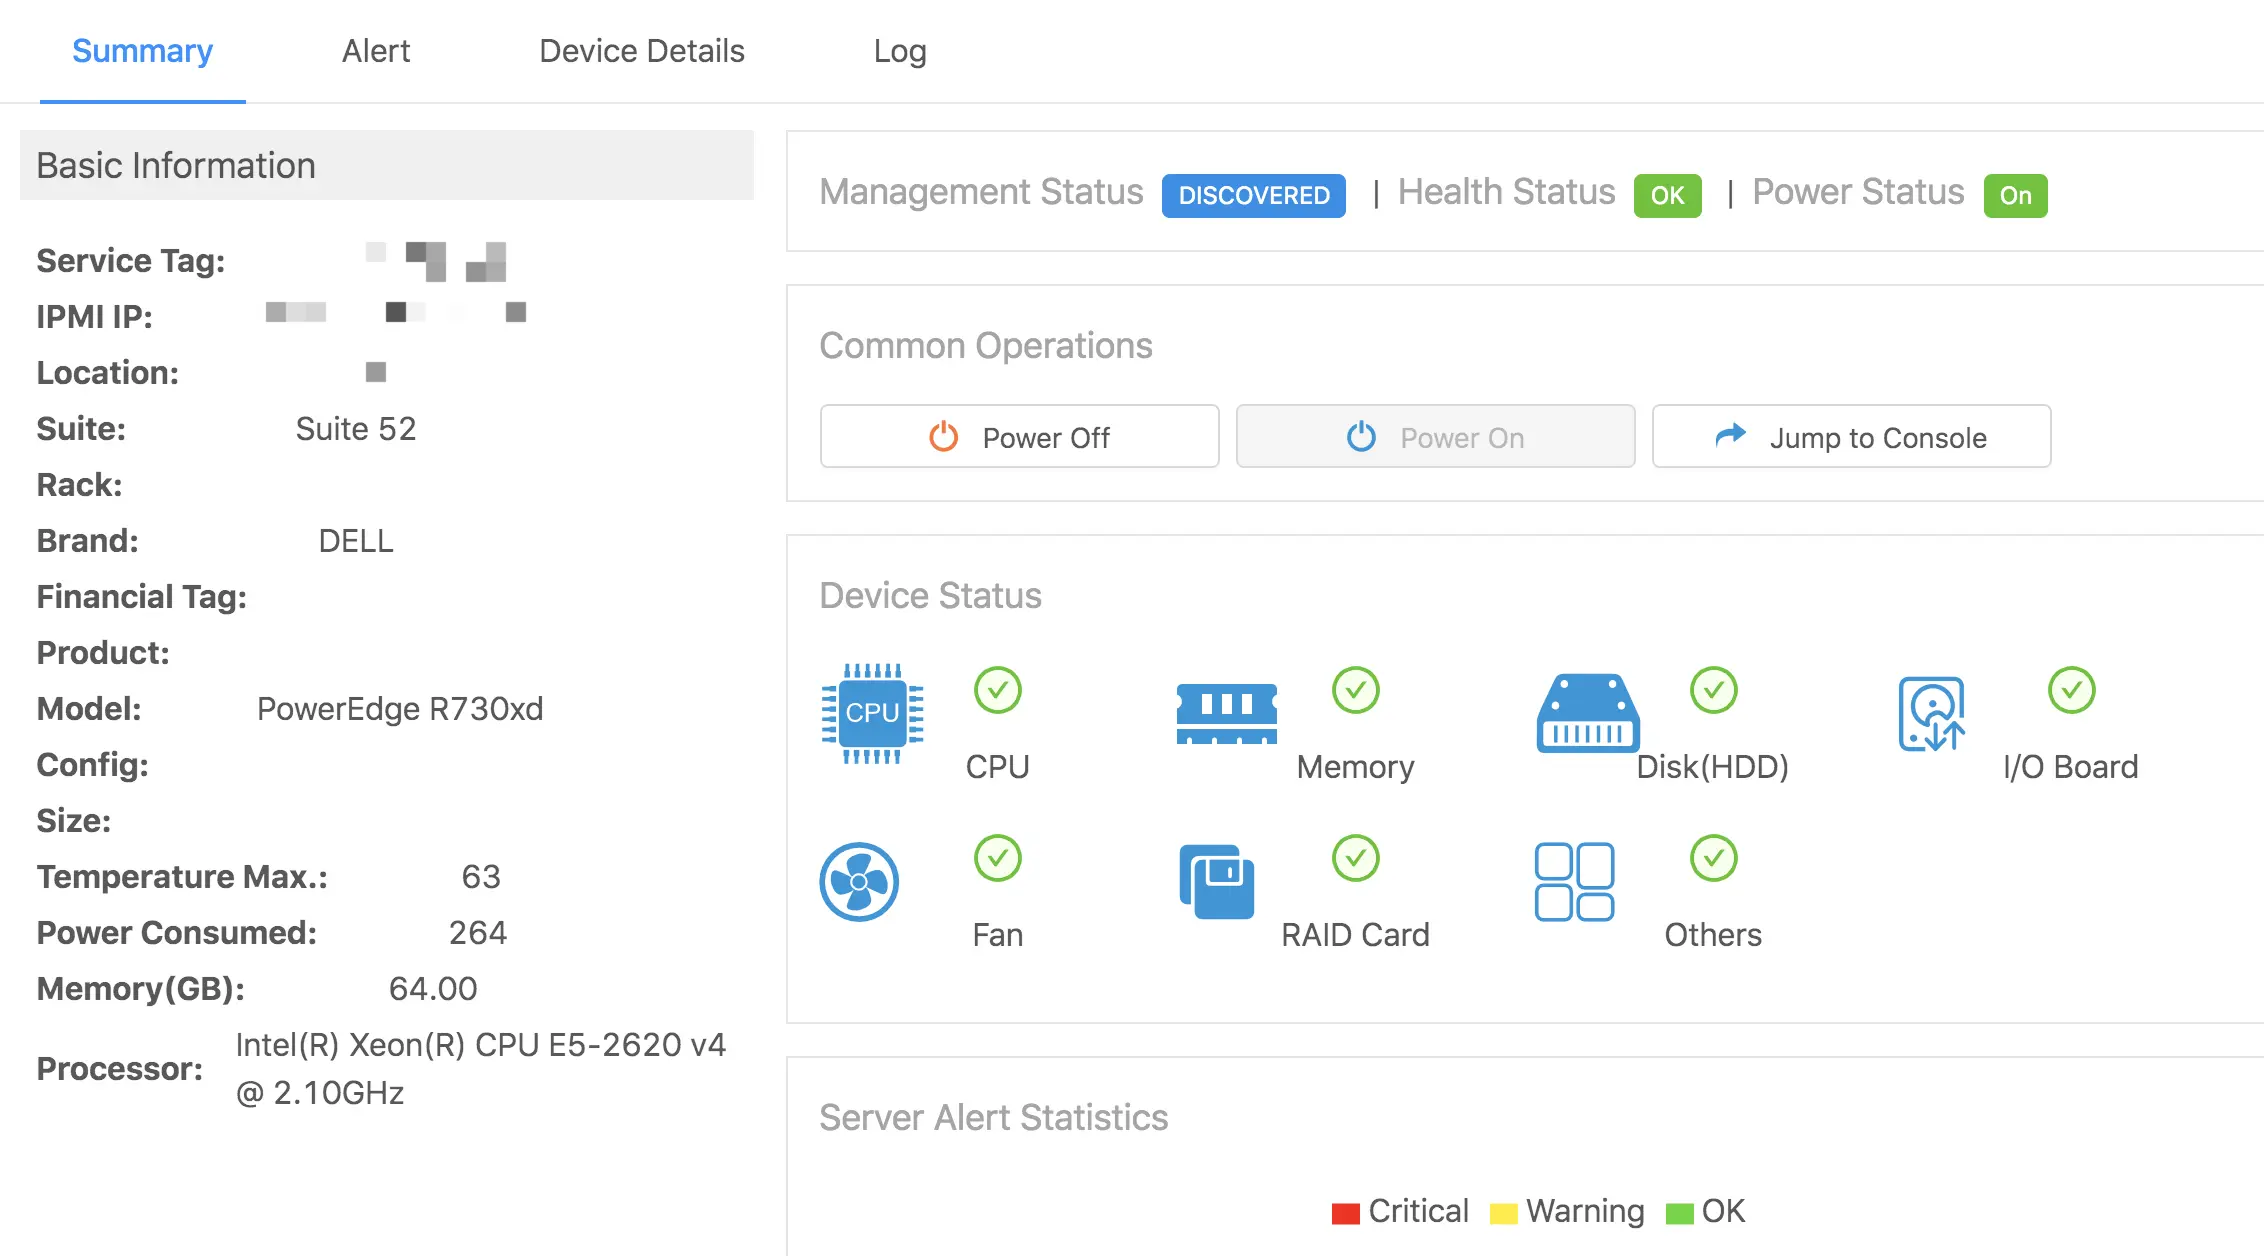Click the I/O Board icon
The image size is (2264, 1256).
[x=1931, y=714]
